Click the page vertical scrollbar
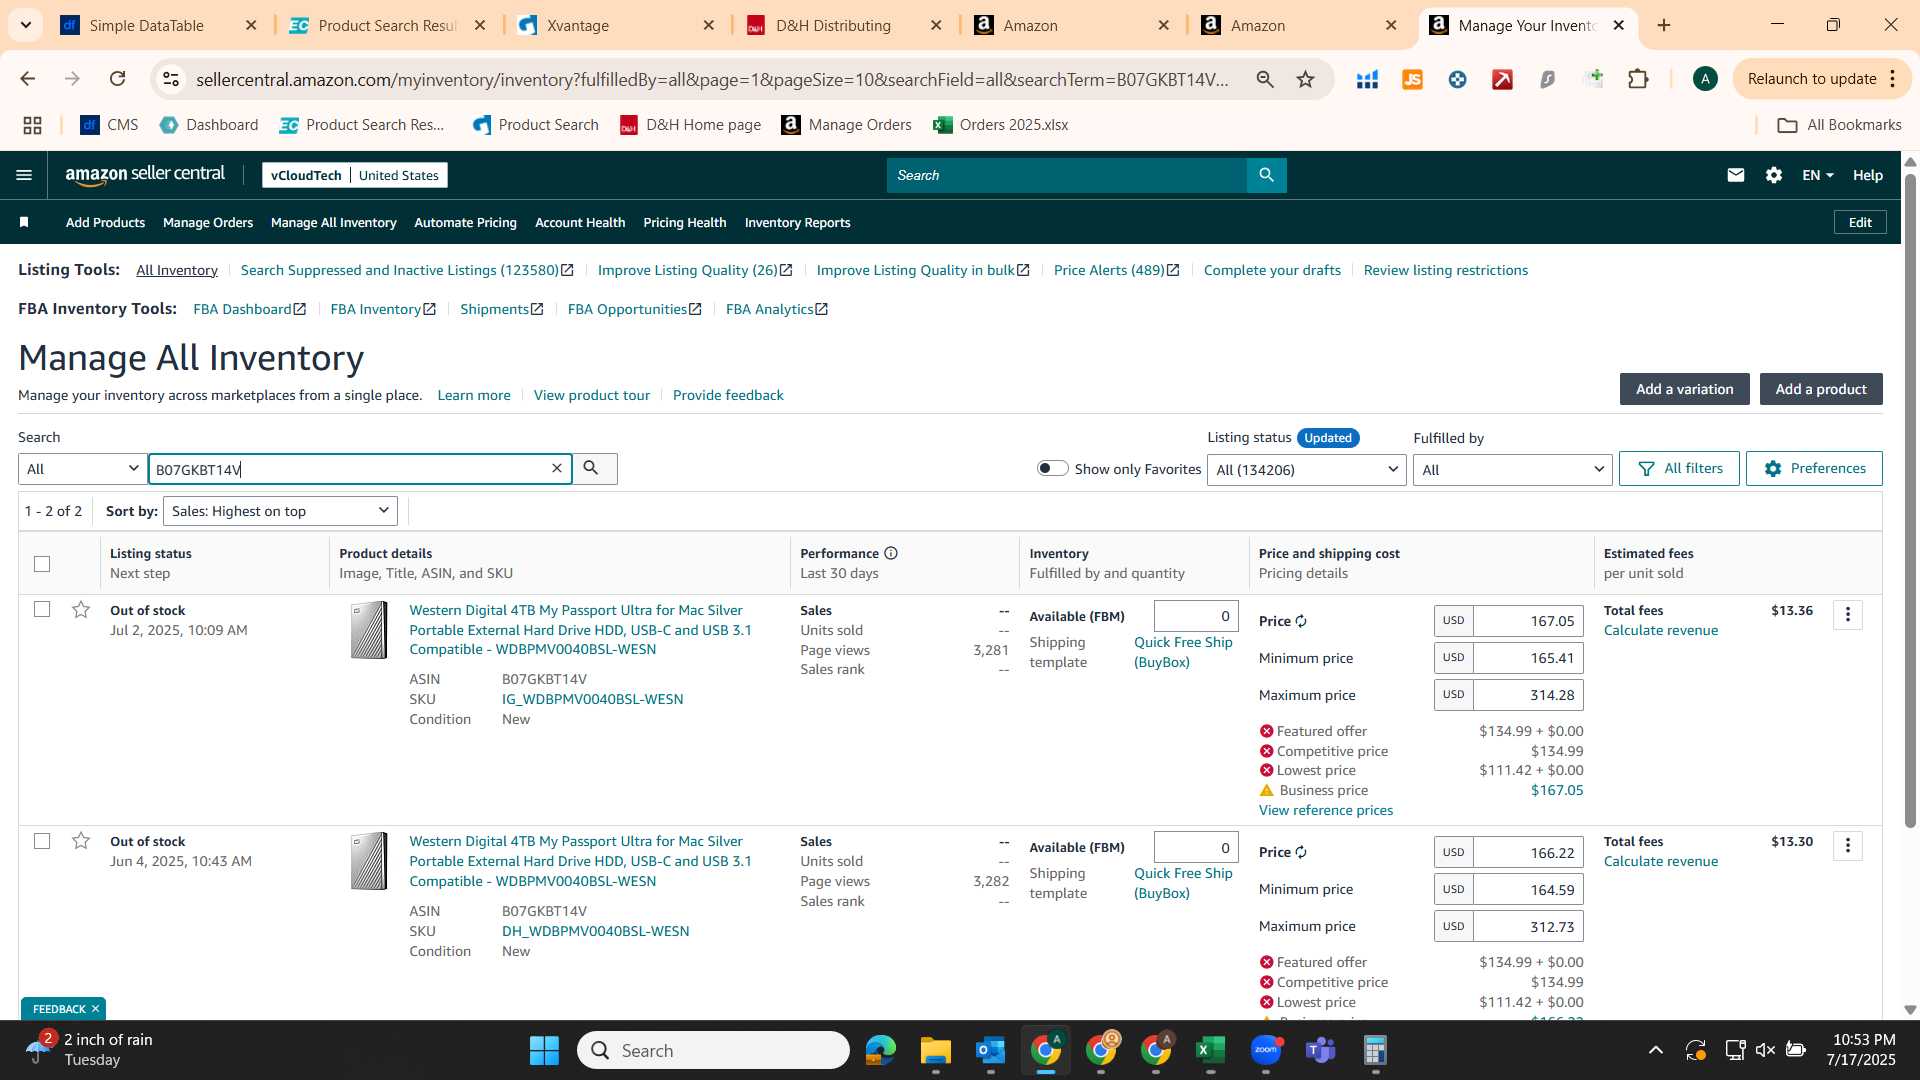Screen dimensions: 1920x1080 point(1910,500)
